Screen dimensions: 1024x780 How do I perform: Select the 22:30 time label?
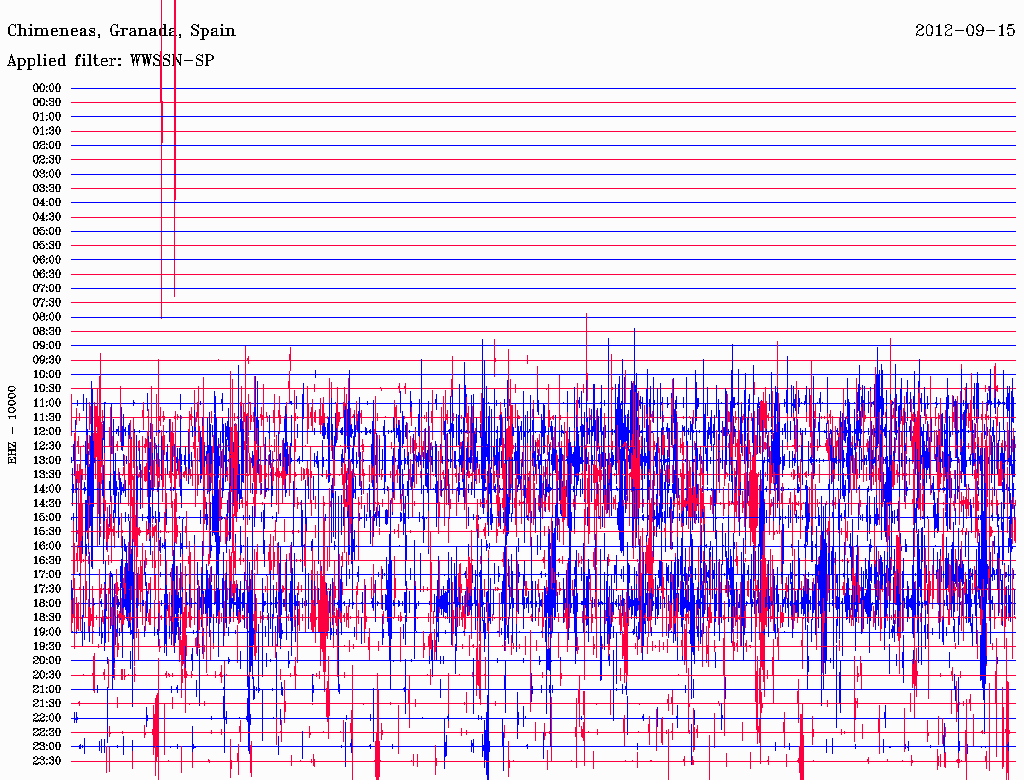pyautogui.click(x=47, y=732)
